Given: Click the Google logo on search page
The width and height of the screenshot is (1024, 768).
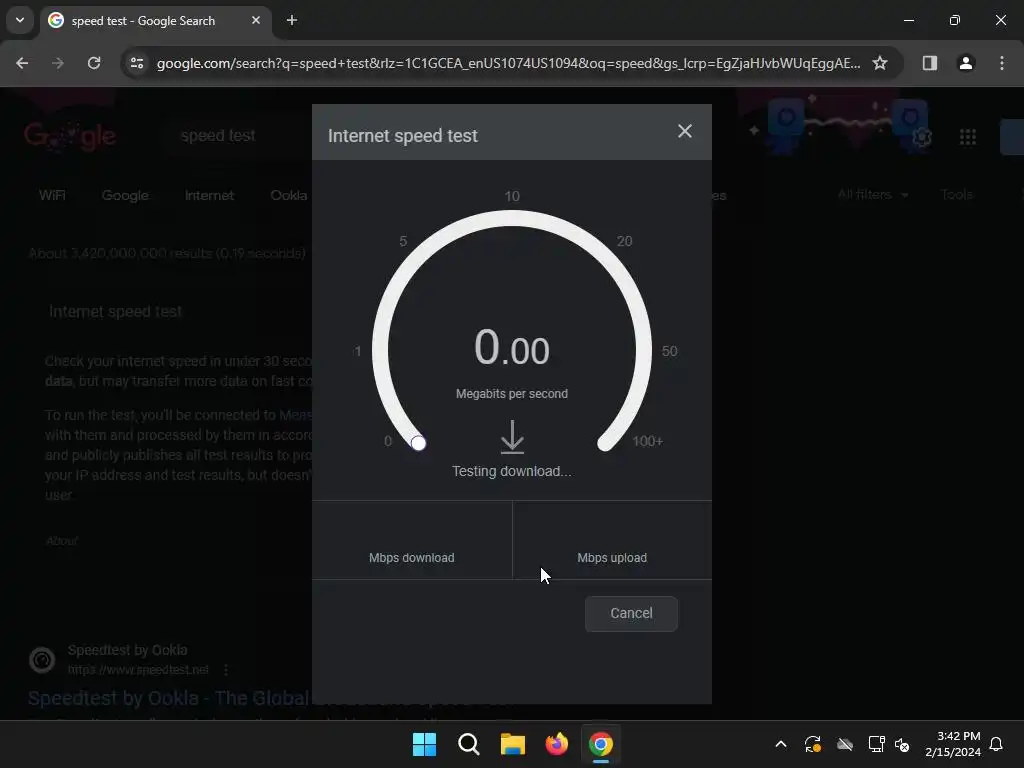Looking at the screenshot, I should (x=70, y=136).
